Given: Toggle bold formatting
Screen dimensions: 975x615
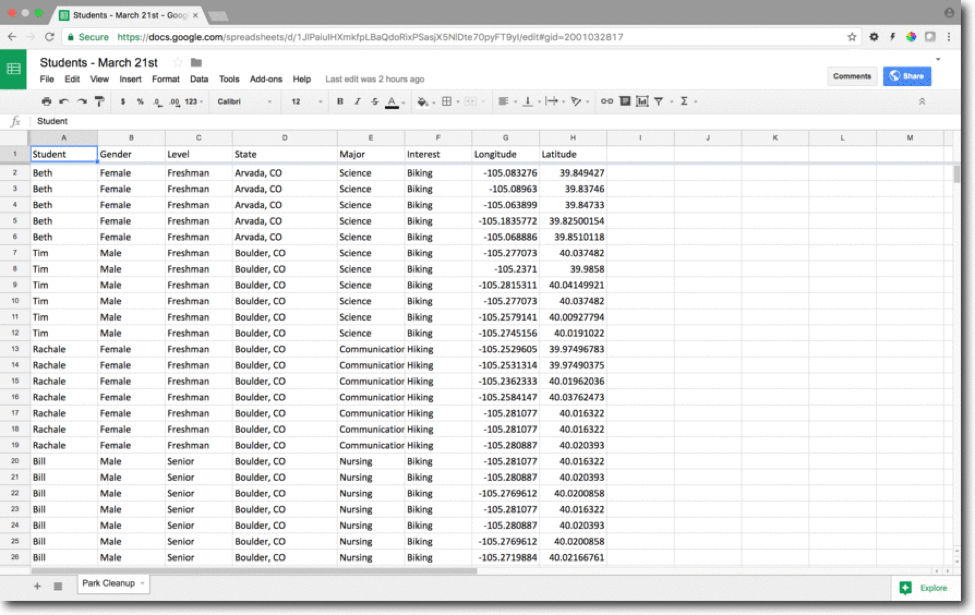Looking at the screenshot, I should point(340,101).
